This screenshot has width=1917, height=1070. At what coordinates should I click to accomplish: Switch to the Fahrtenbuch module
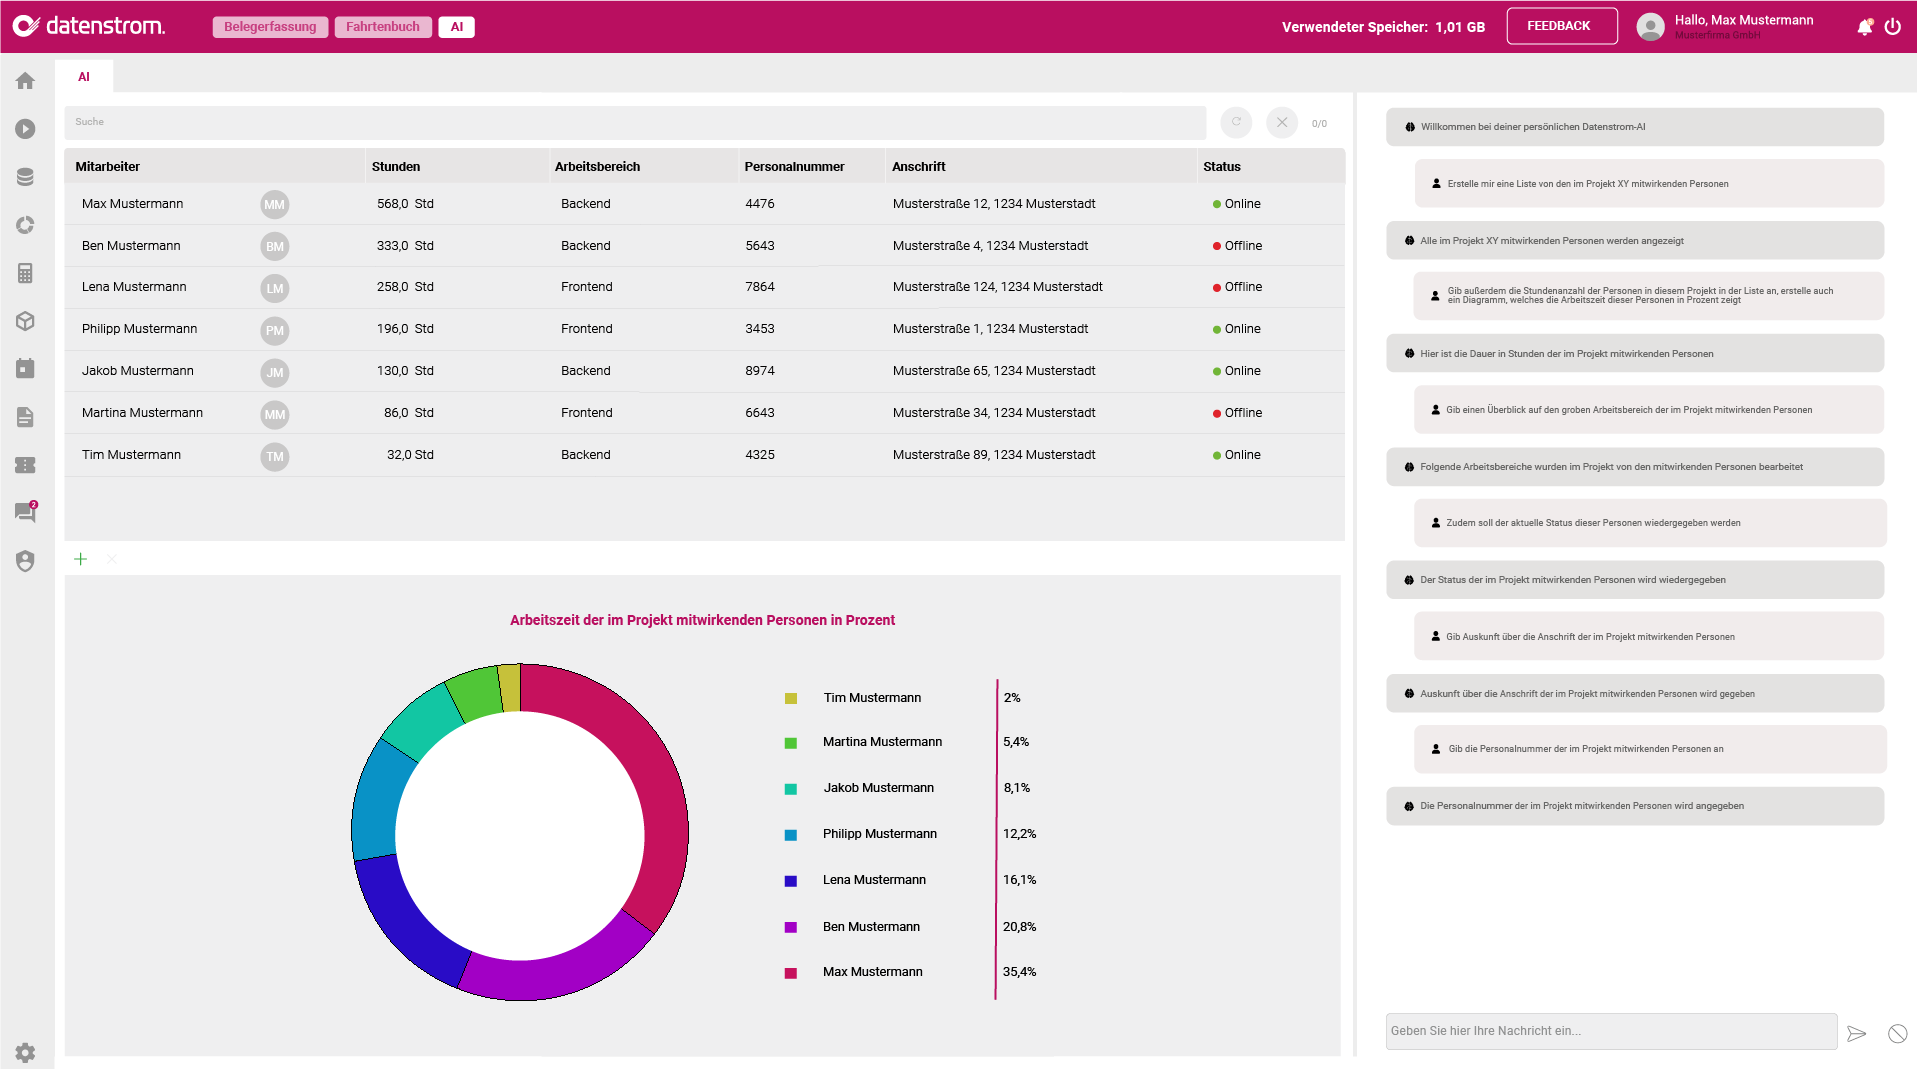point(383,27)
